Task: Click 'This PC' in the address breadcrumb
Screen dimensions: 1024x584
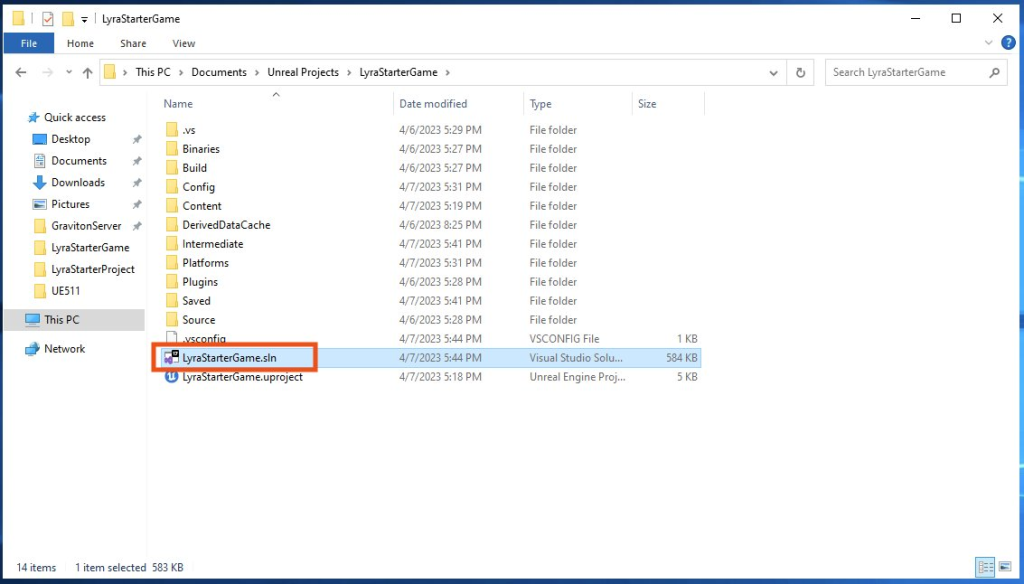Action: point(153,73)
